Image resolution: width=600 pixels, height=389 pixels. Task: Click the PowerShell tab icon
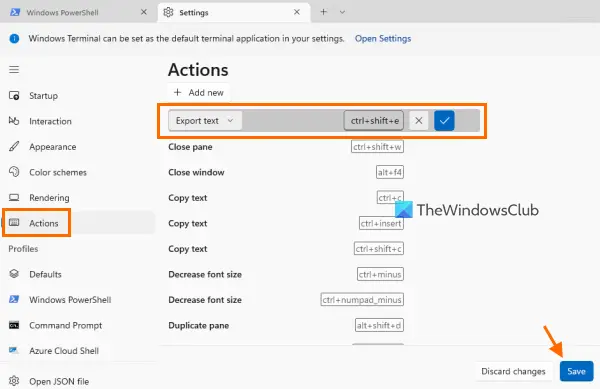[x=15, y=12]
